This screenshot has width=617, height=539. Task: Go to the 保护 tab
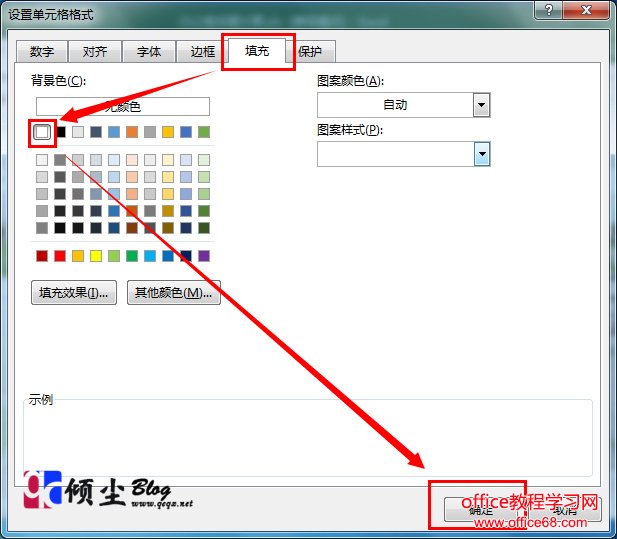pos(310,52)
